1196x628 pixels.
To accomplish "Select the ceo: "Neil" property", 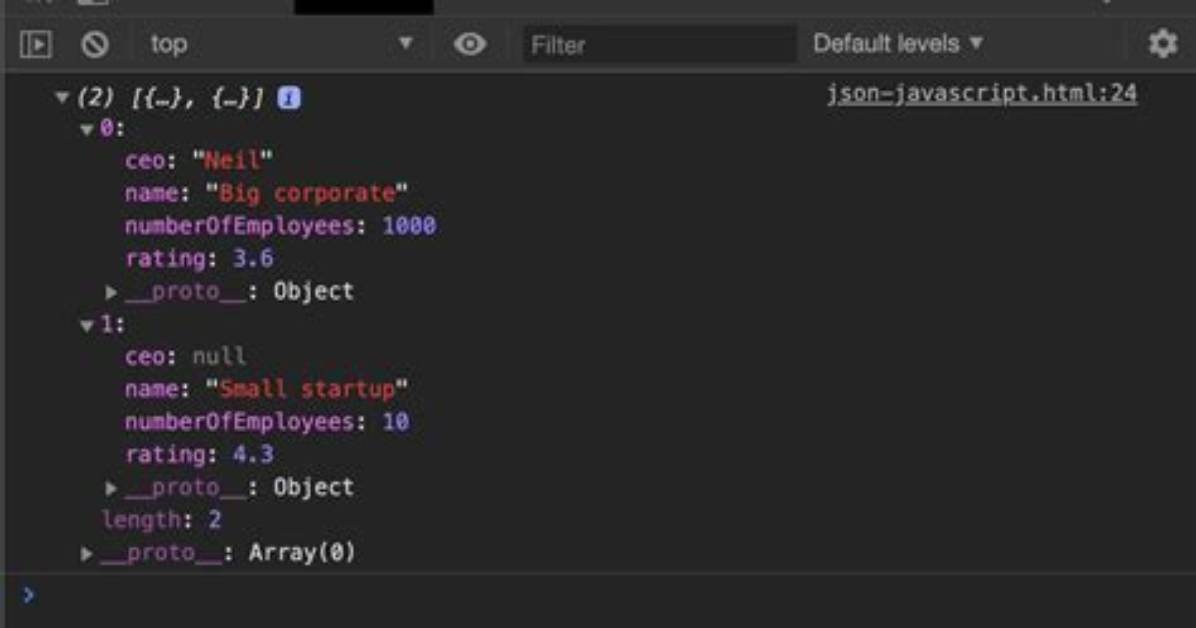I will coord(198,160).
